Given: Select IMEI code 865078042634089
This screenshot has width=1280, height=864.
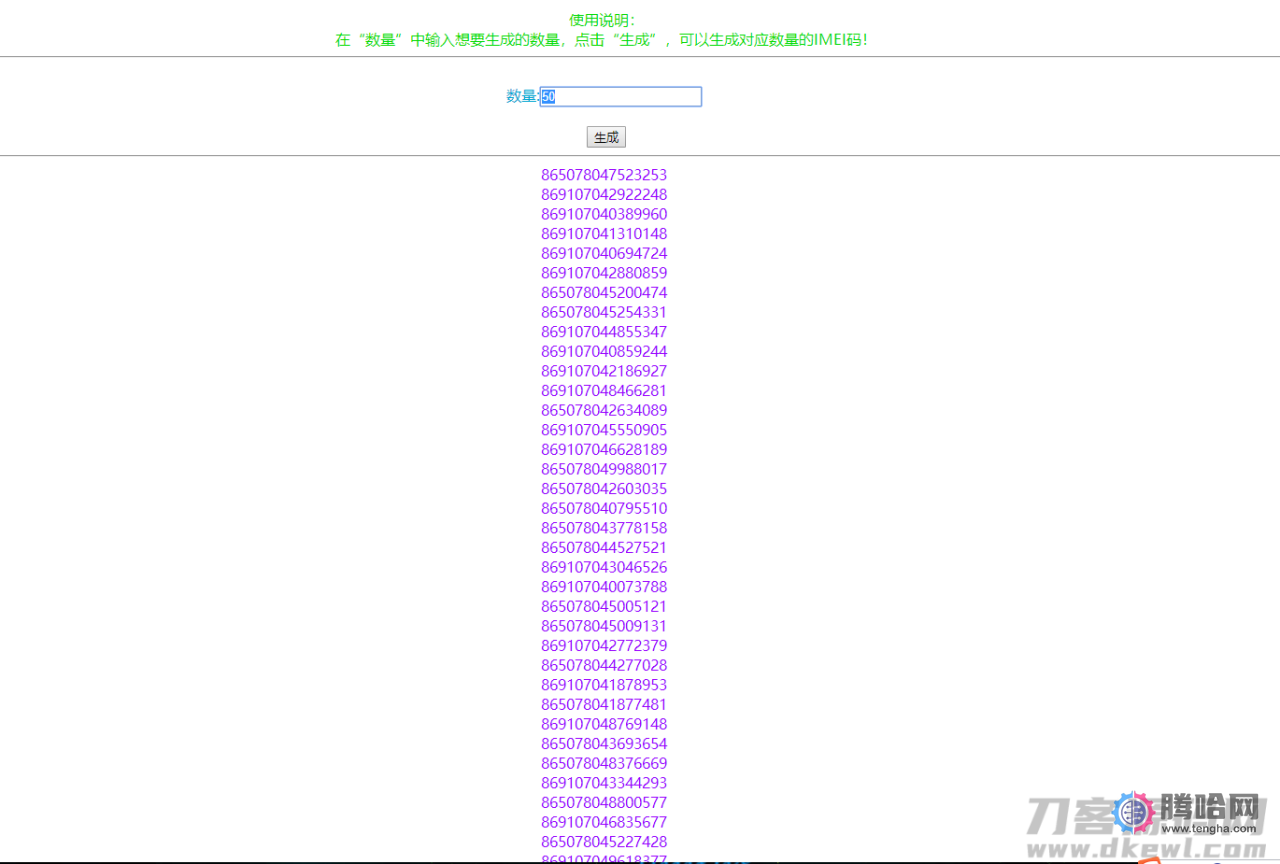Looking at the screenshot, I should tap(604, 410).
